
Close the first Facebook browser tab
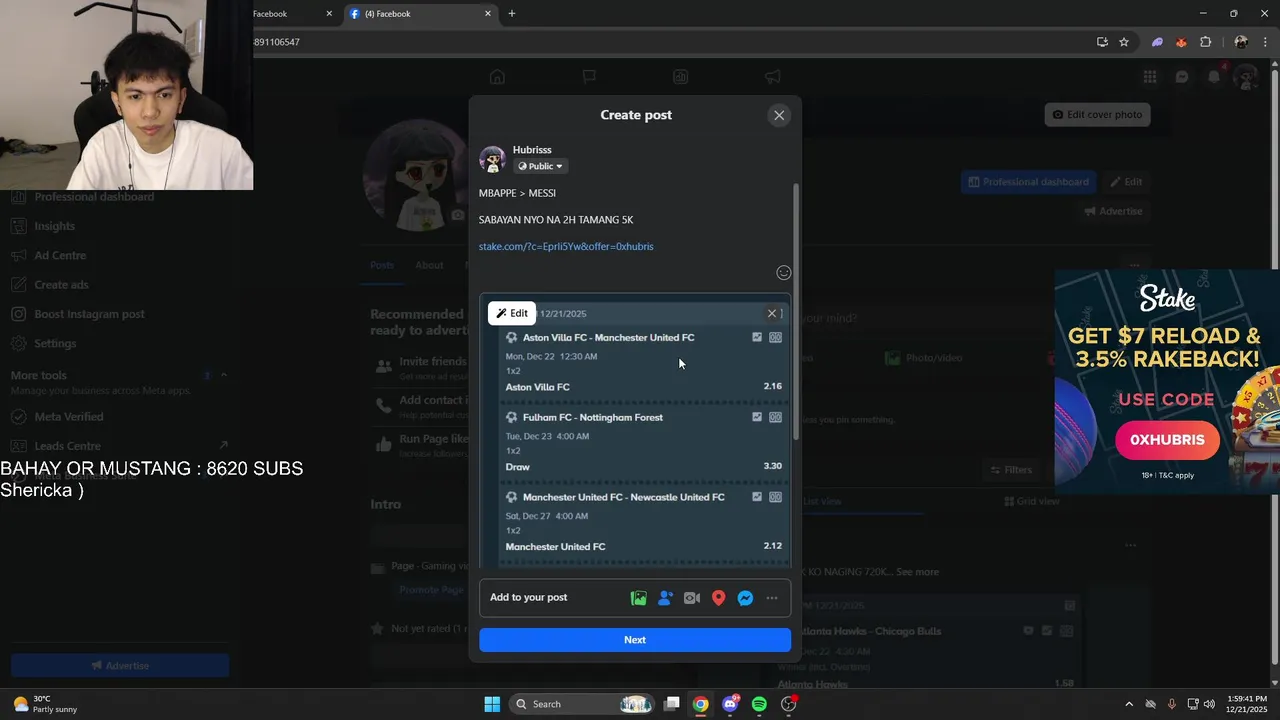coord(329,14)
